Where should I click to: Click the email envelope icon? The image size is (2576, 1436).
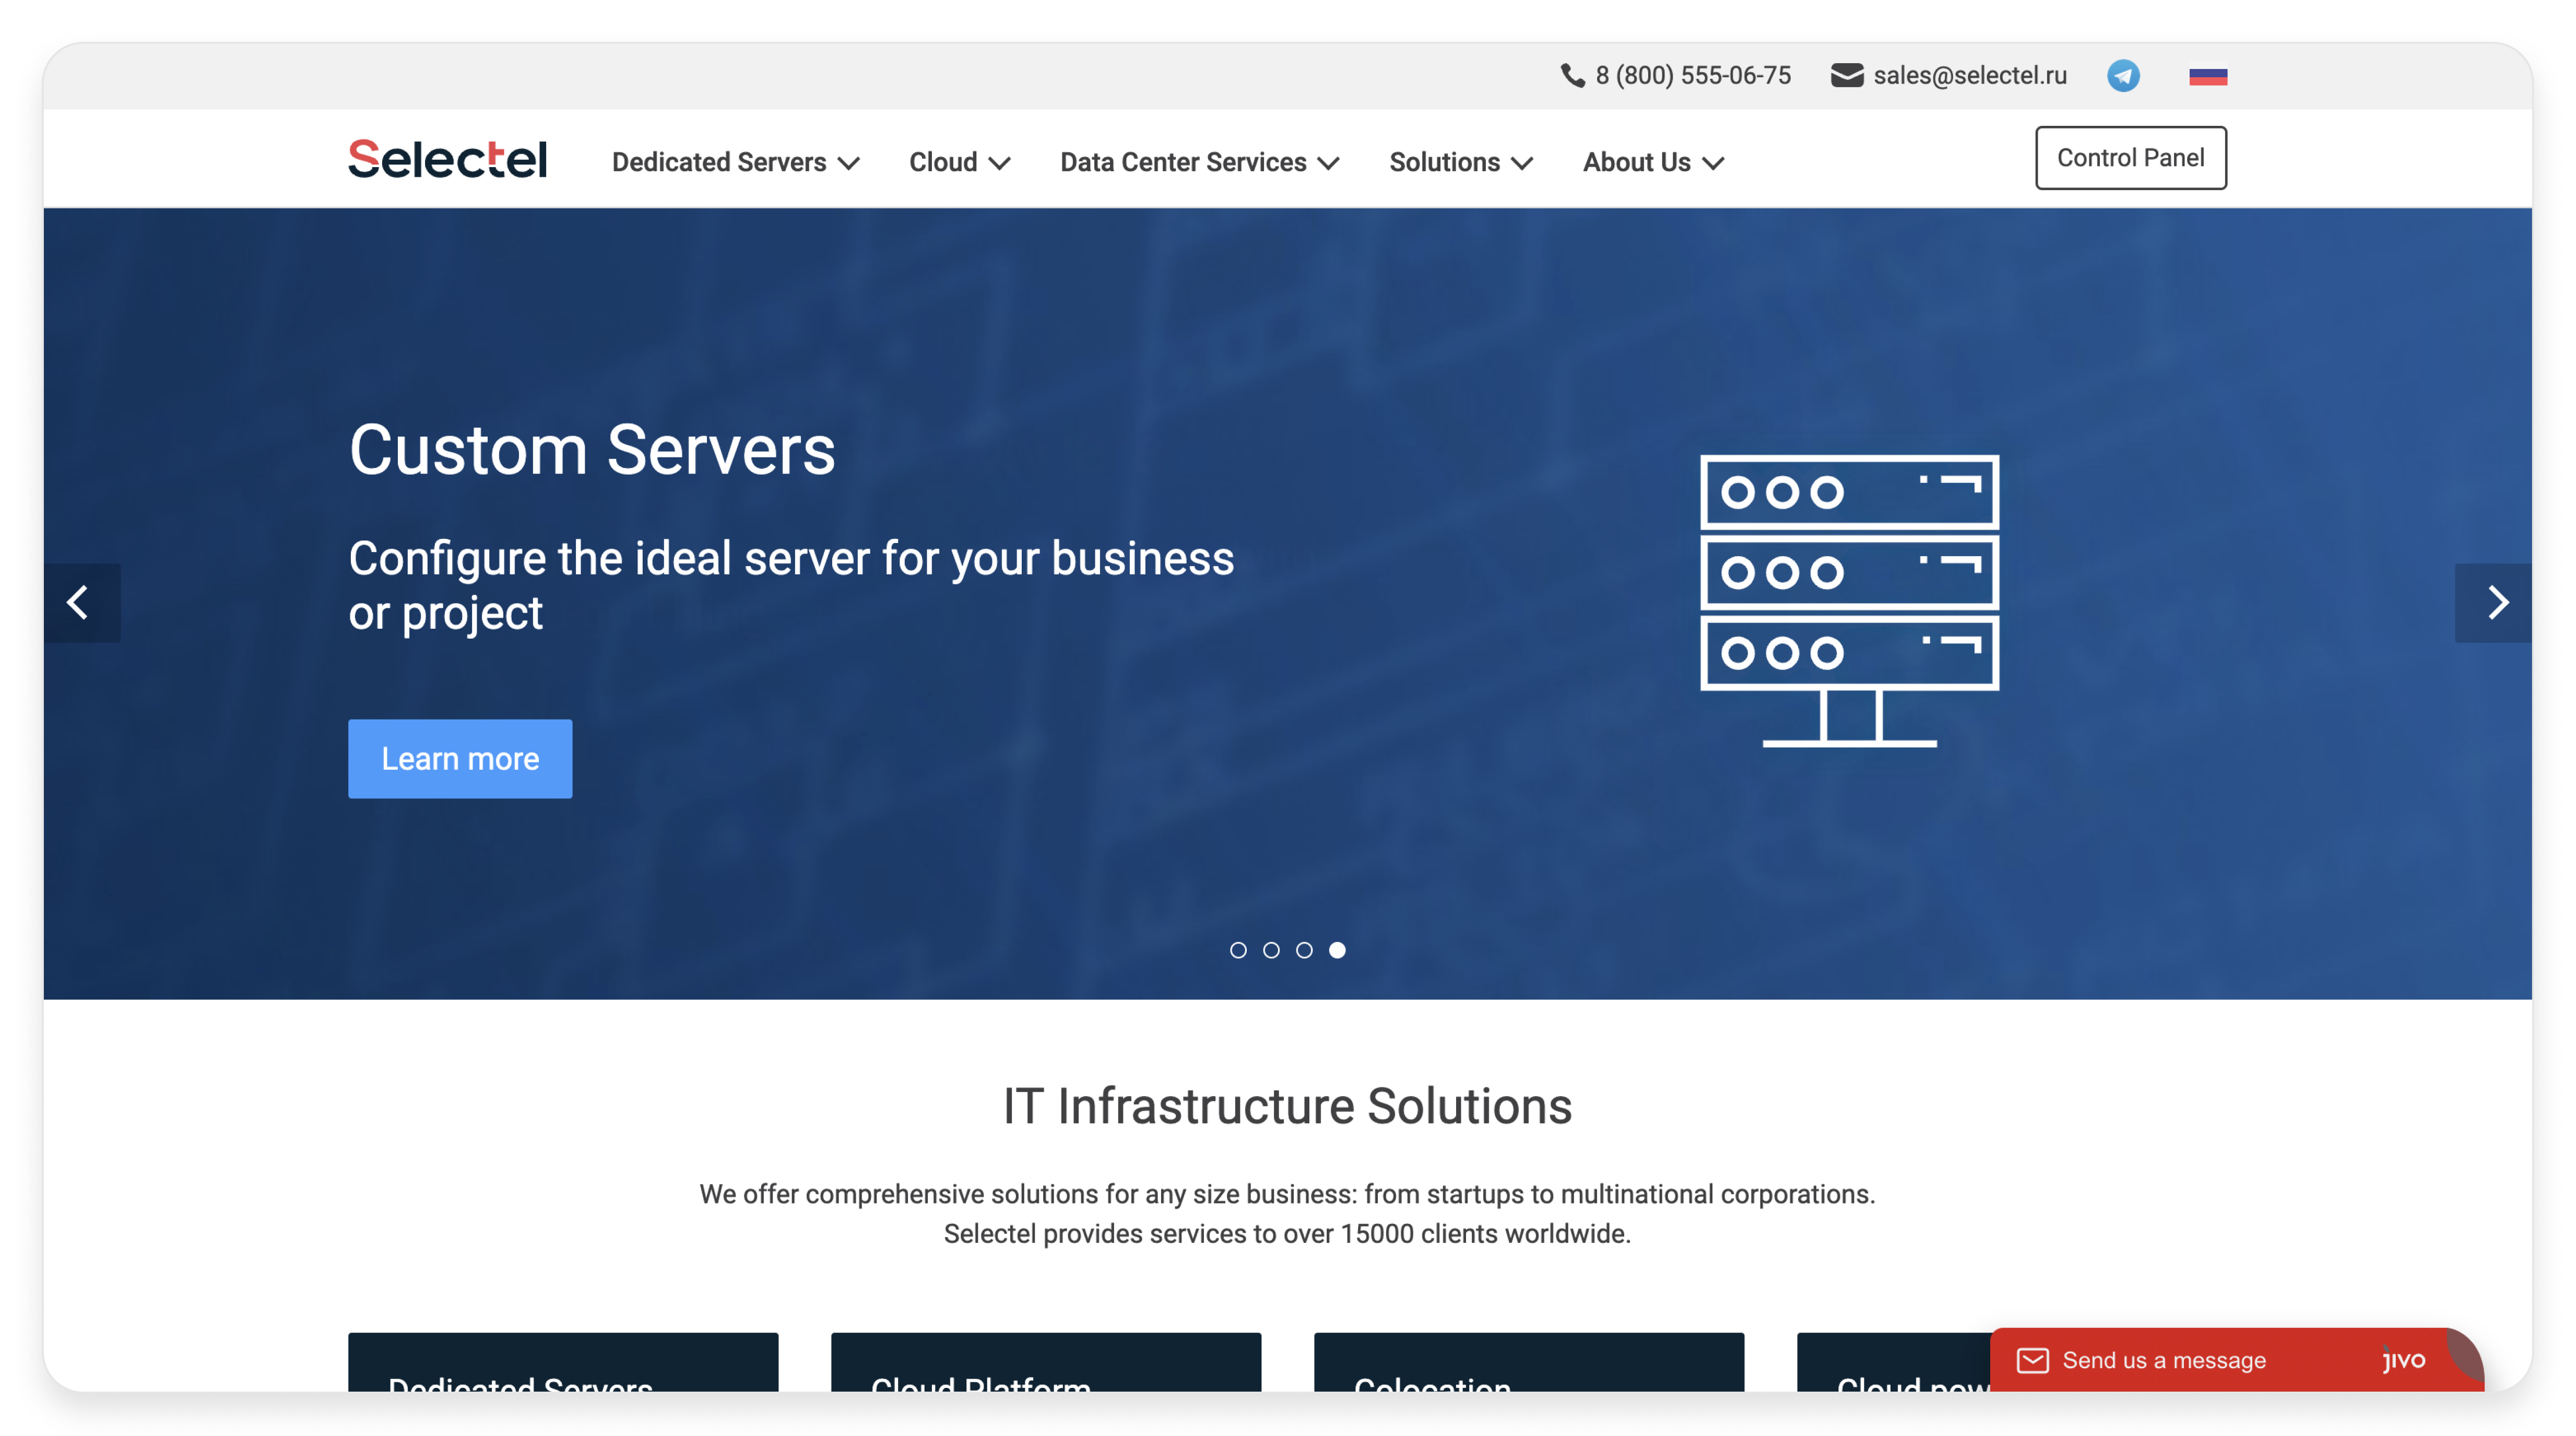click(x=1847, y=76)
